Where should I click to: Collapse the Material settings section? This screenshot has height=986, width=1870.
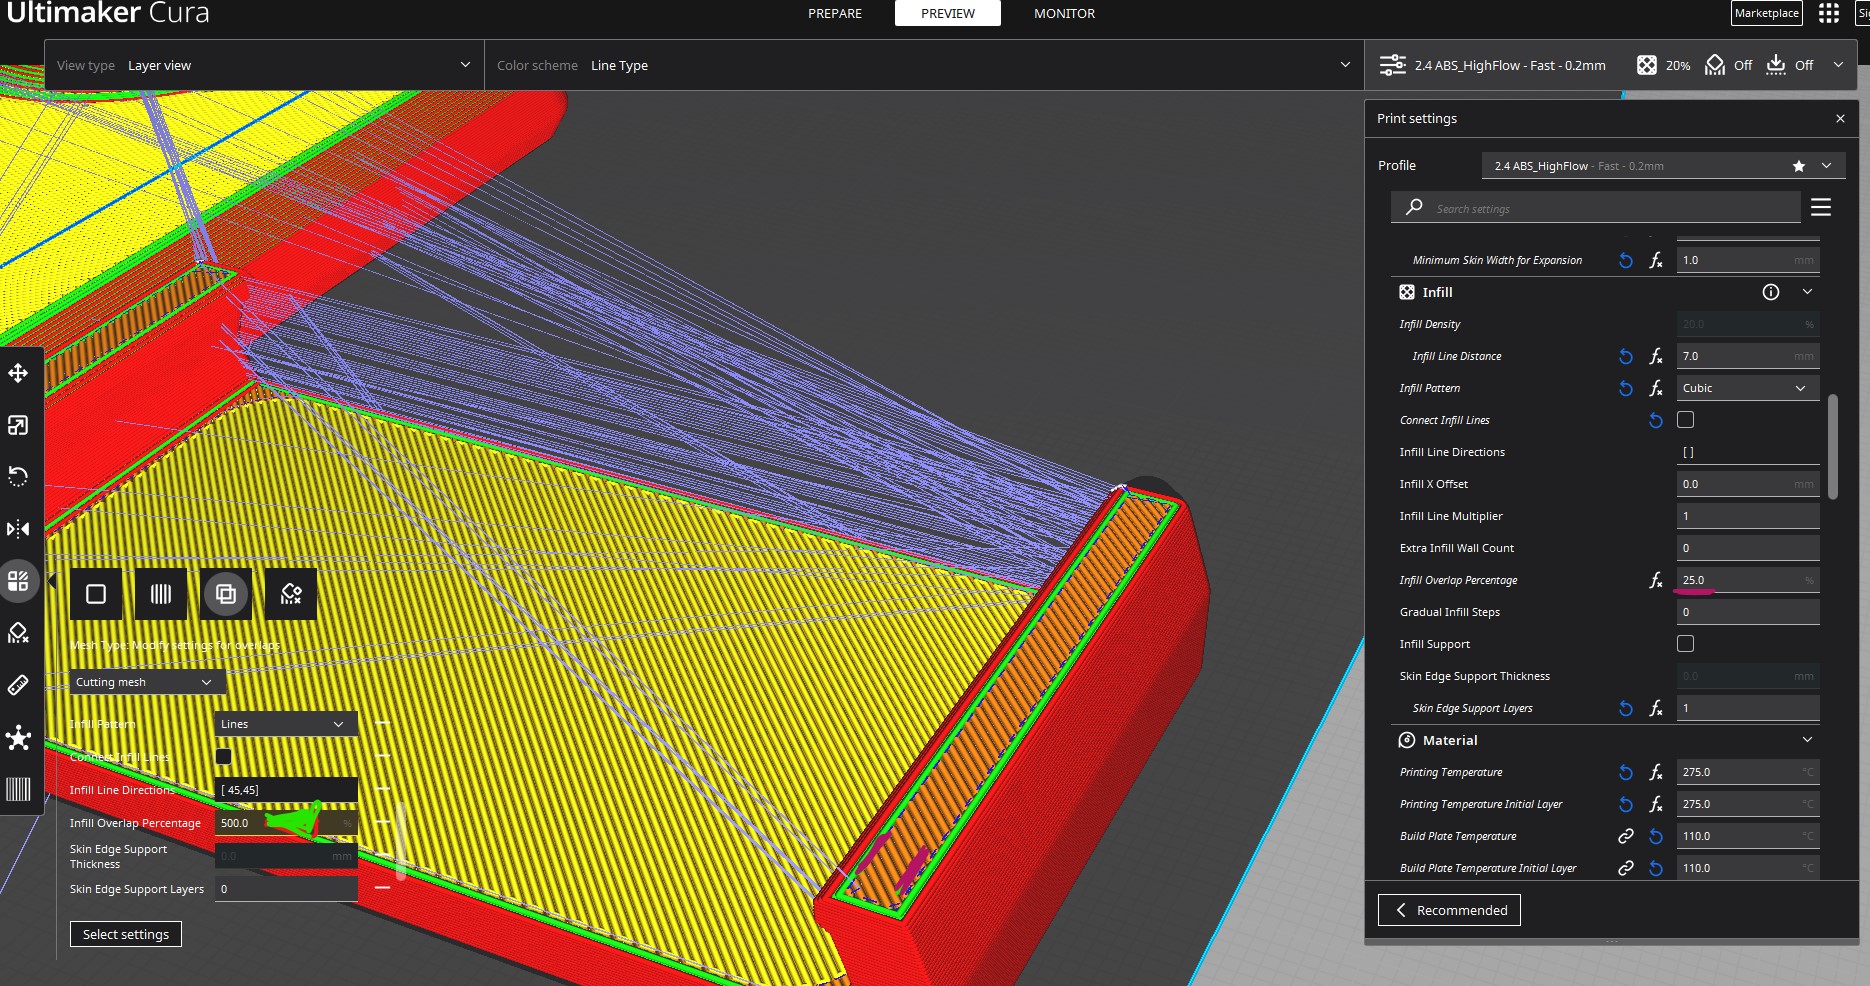point(1806,740)
